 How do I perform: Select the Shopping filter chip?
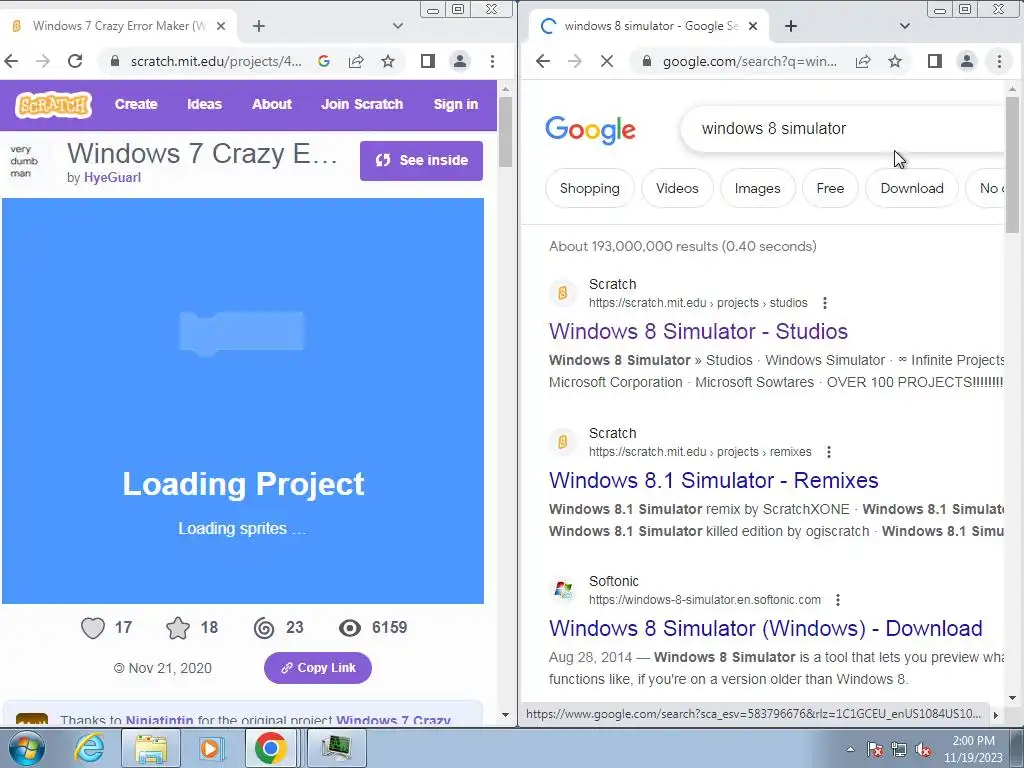(590, 189)
